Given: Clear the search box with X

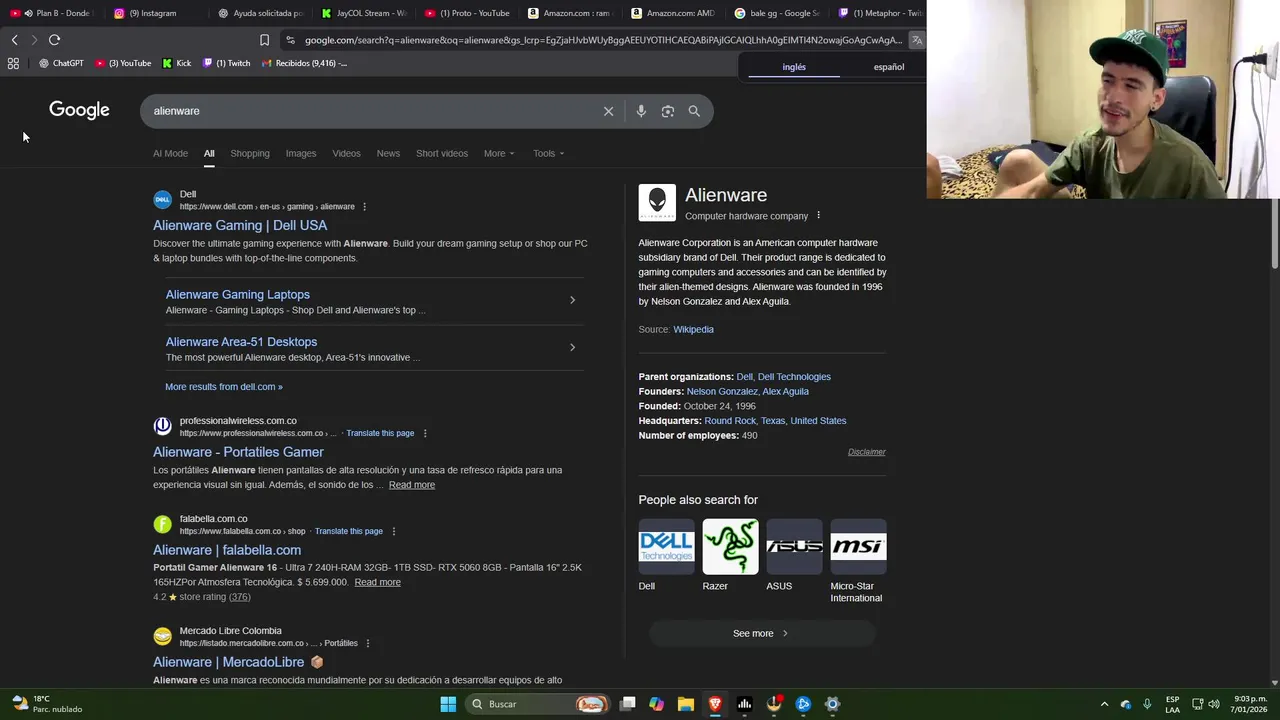Looking at the screenshot, I should pyautogui.click(x=608, y=111).
